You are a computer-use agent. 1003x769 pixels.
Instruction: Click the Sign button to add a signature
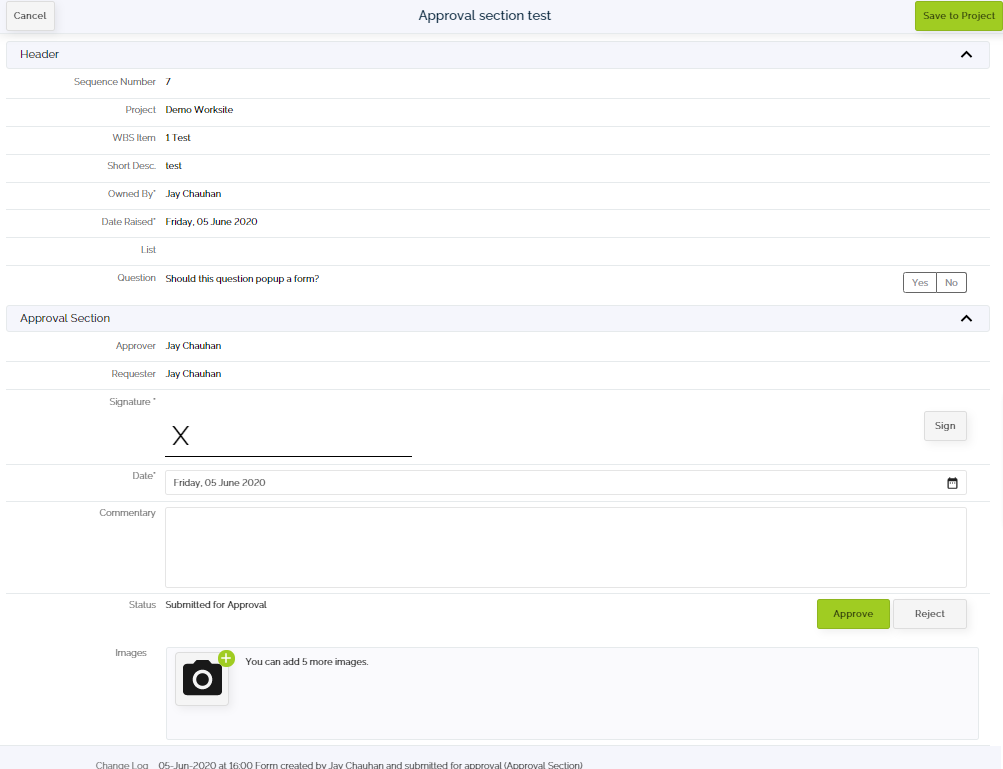(x=944, y=425)
